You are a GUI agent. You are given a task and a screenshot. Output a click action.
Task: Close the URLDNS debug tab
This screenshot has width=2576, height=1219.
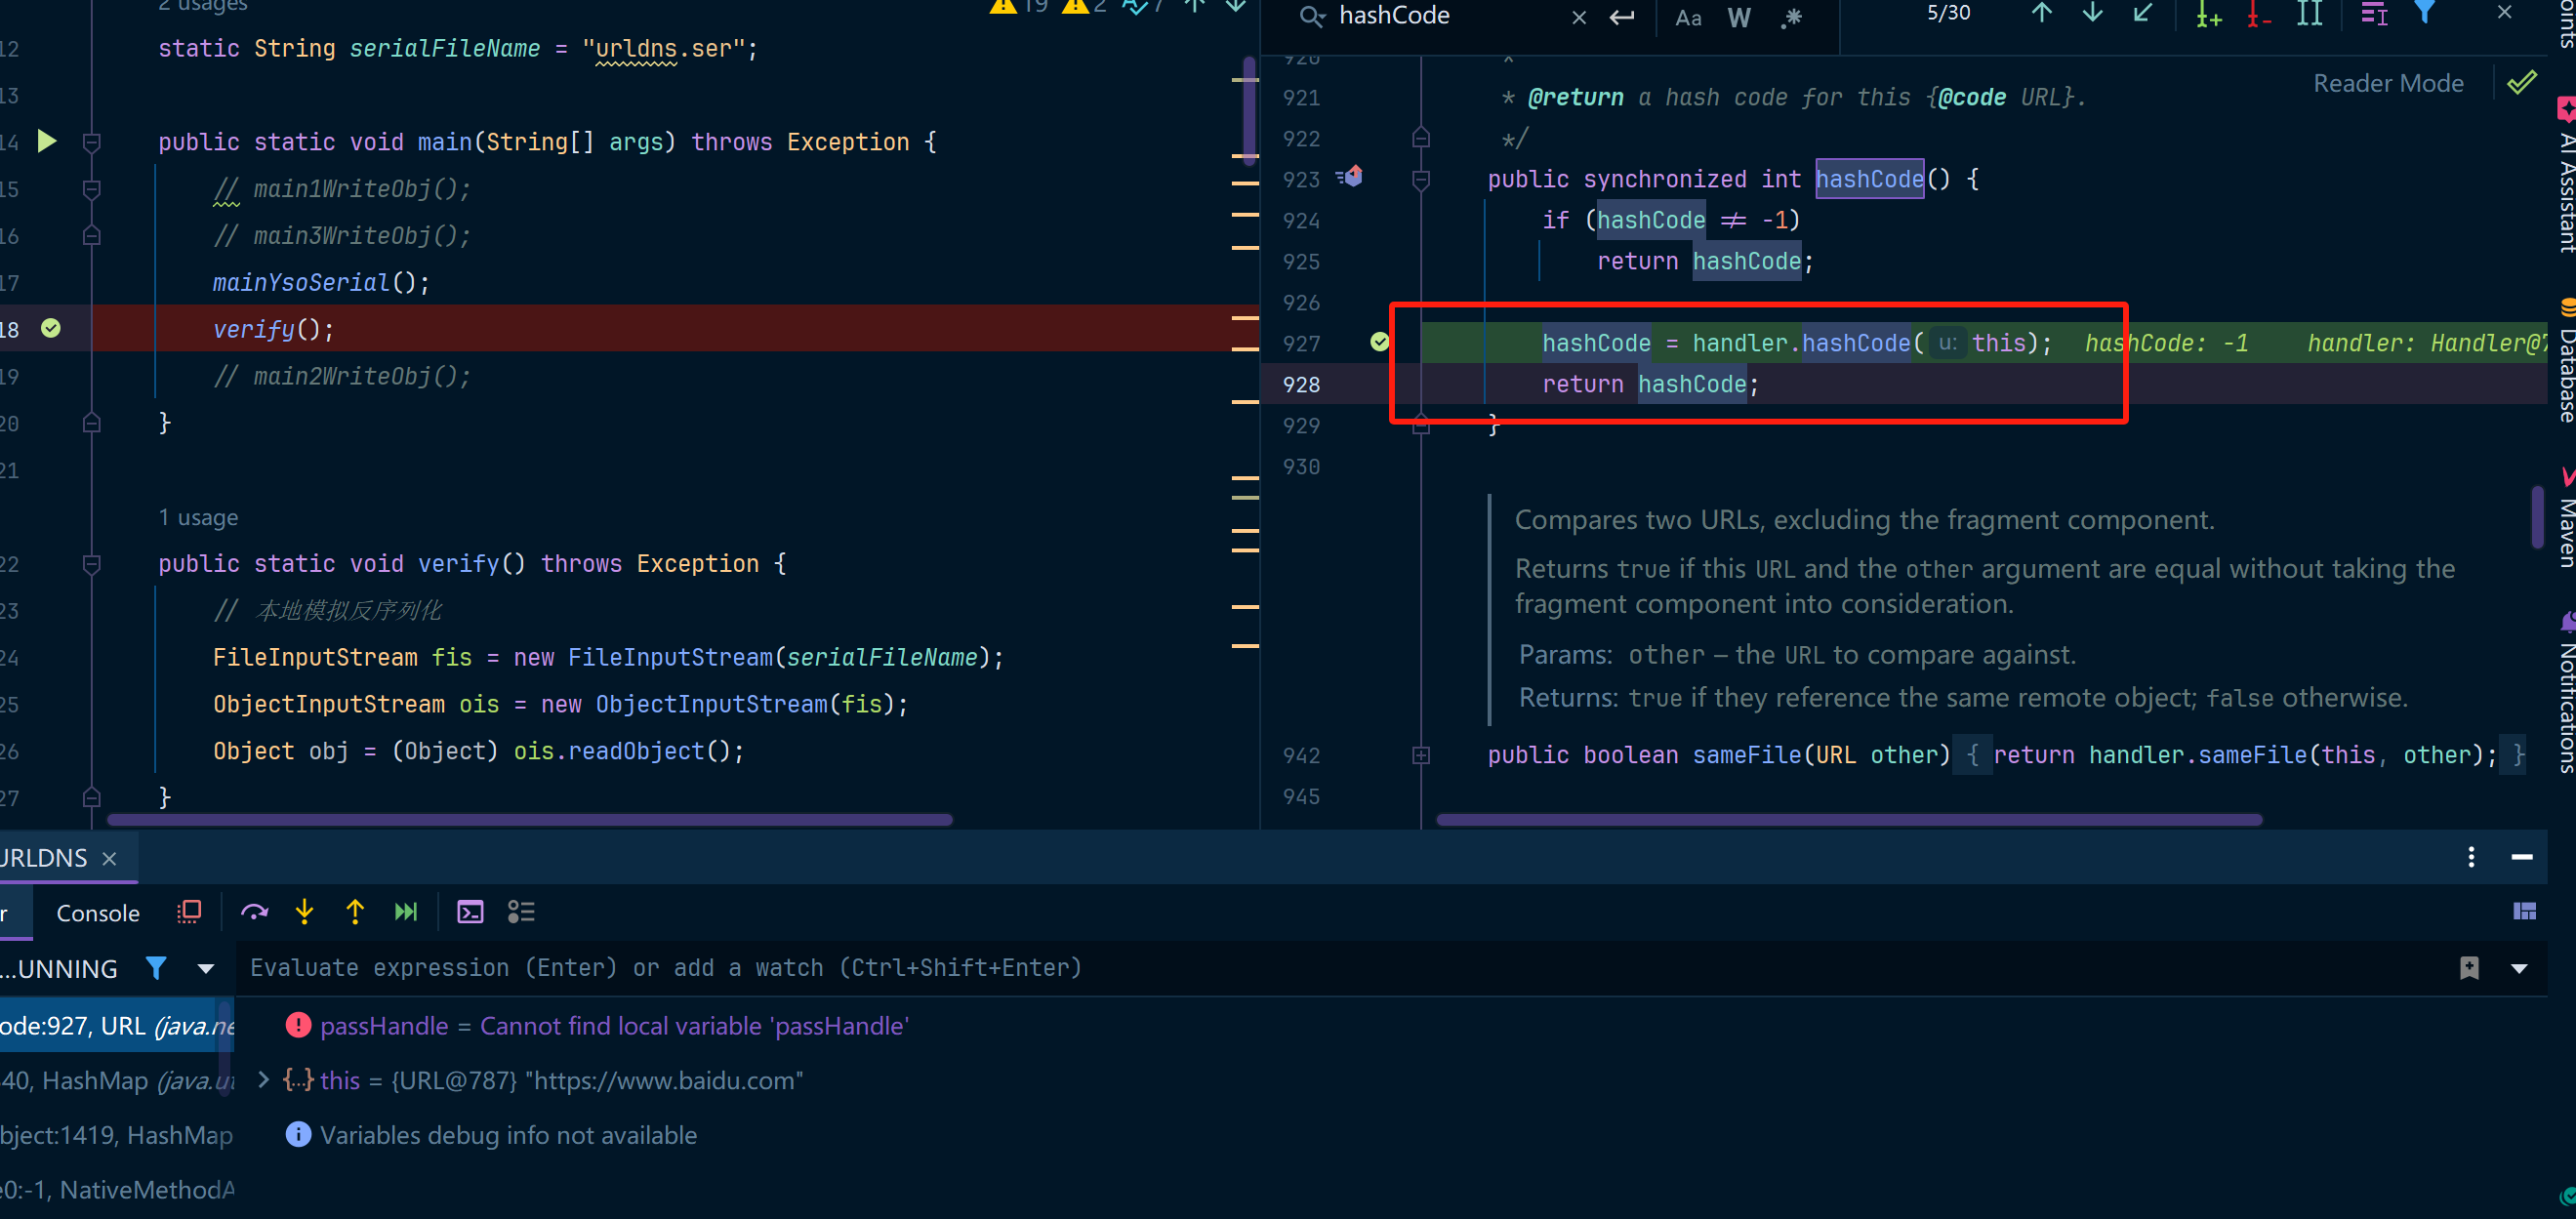pos(110,859)
